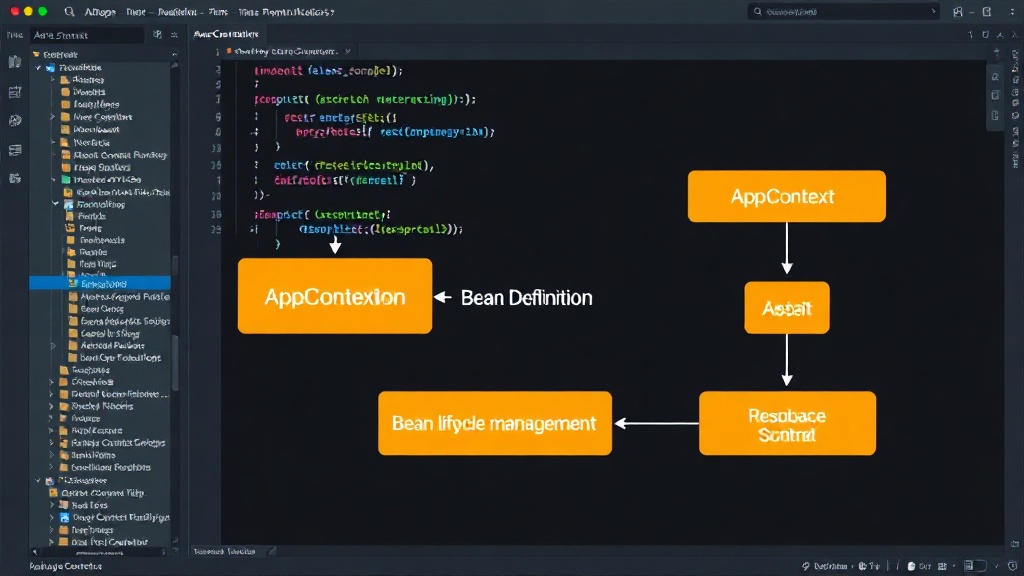Collapse the project panel with the header chevron
The height and width of the screenshot is (576, 1024).
click(x=174, y=55)
